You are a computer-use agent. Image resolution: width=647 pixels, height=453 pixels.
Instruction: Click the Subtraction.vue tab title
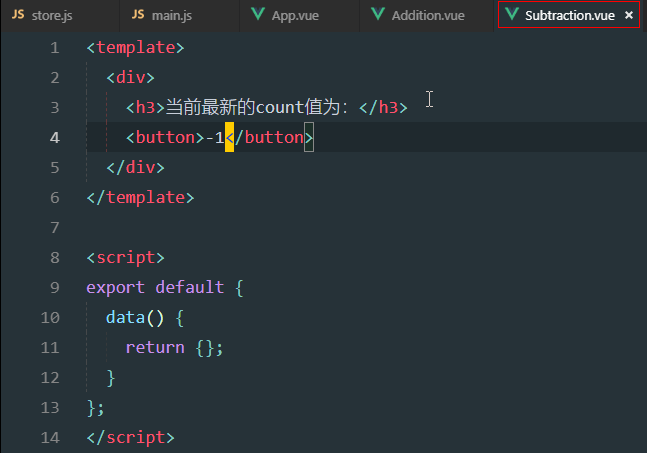point(569,15)
